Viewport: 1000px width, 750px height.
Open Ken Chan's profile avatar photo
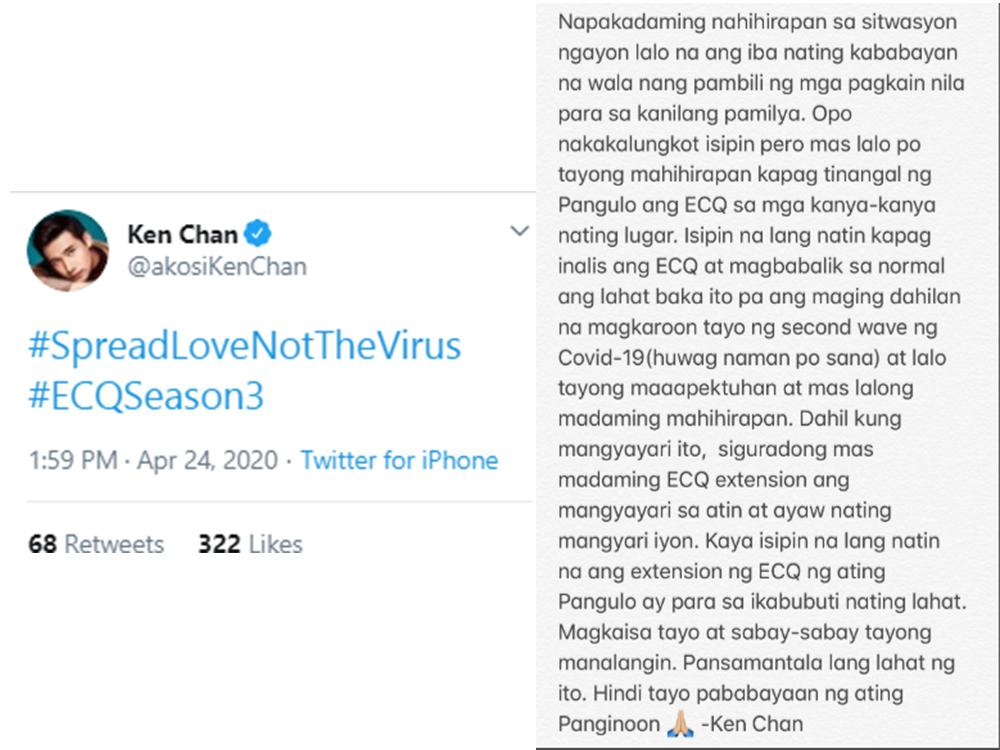(x=67, y=250)
